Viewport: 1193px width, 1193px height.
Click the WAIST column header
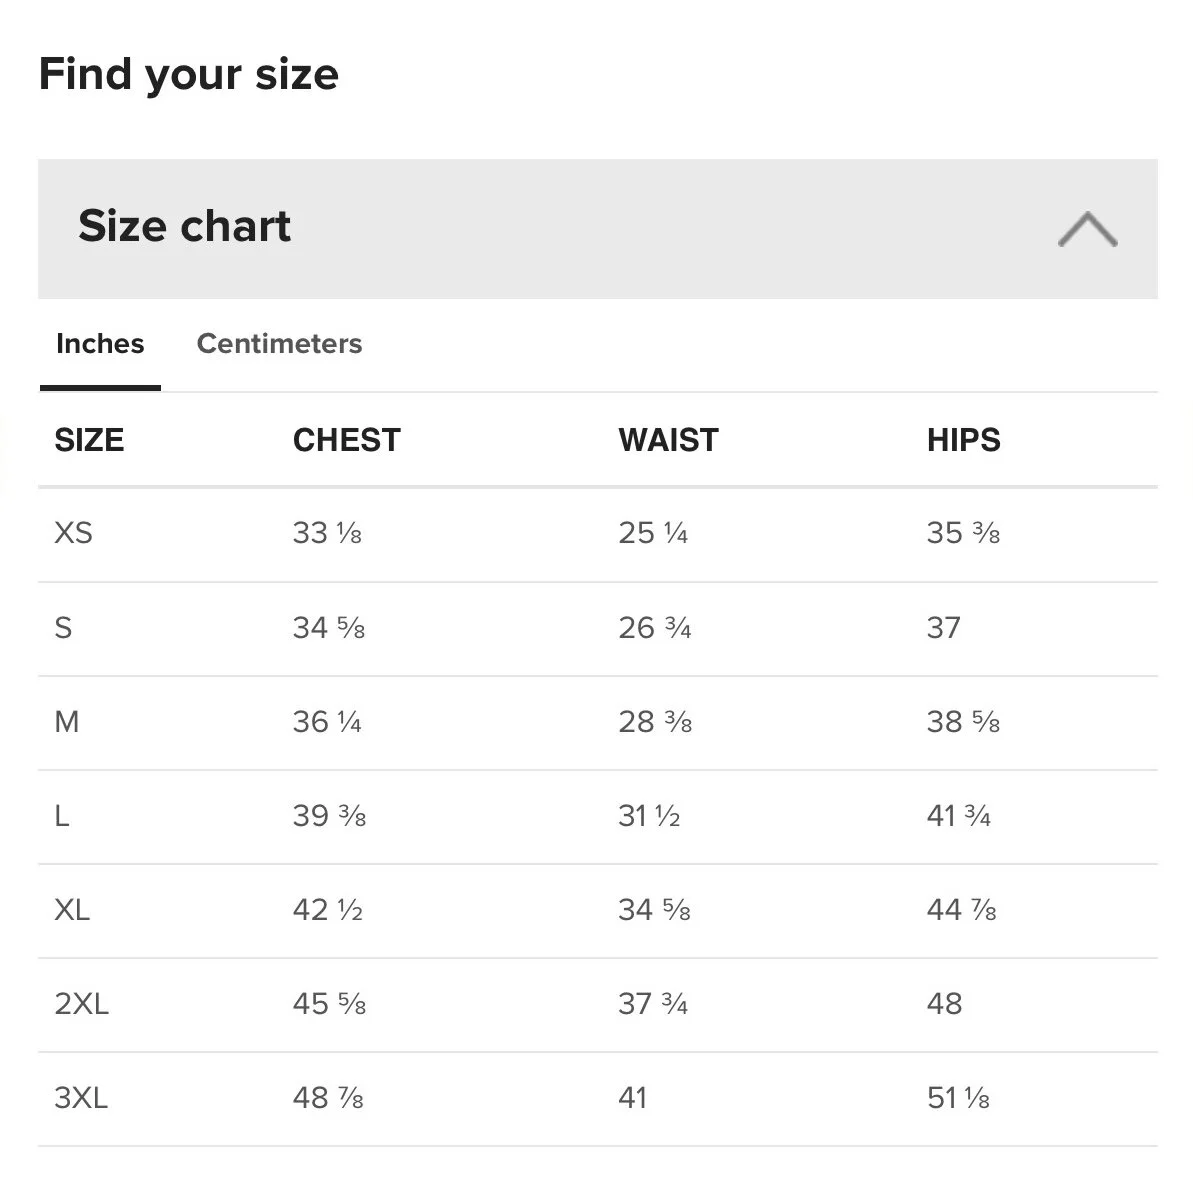click(x=668, y=440)
